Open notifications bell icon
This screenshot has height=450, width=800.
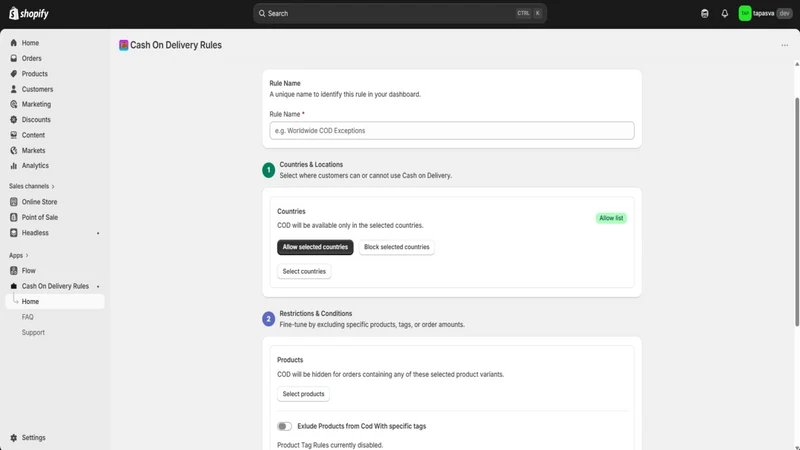point(724,13)
